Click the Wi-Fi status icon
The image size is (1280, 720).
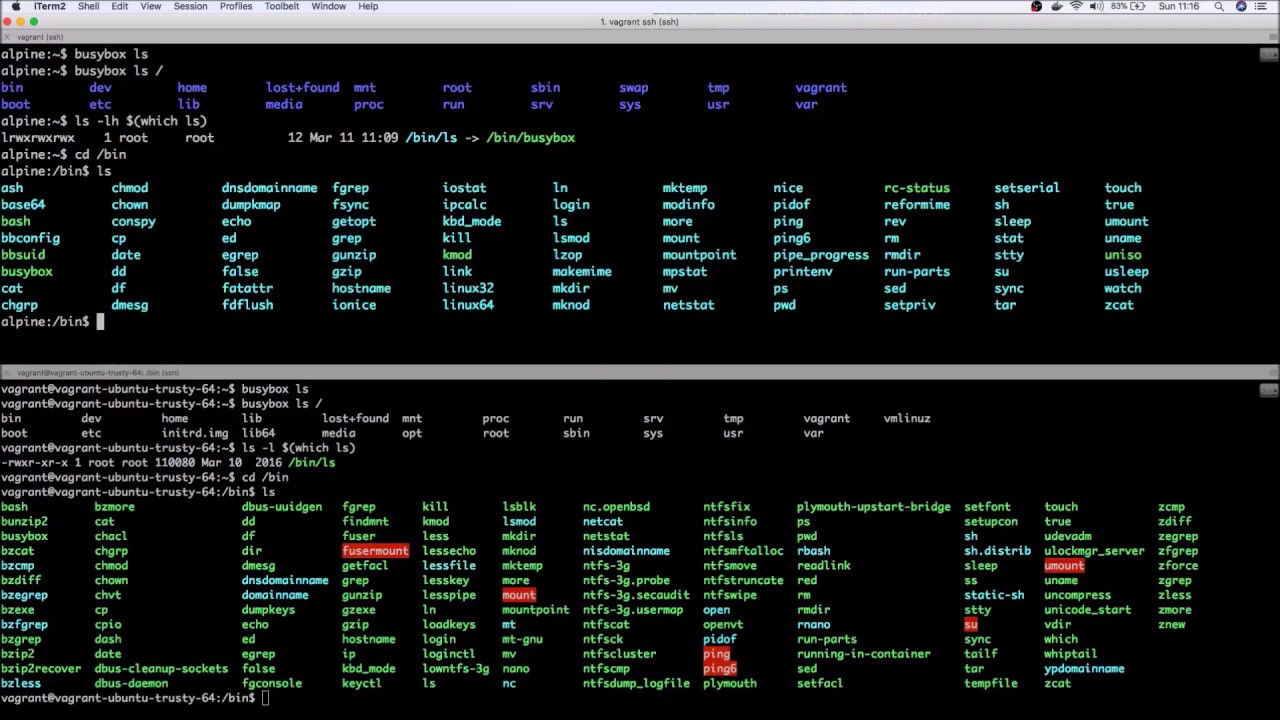tap(1076, 6)
